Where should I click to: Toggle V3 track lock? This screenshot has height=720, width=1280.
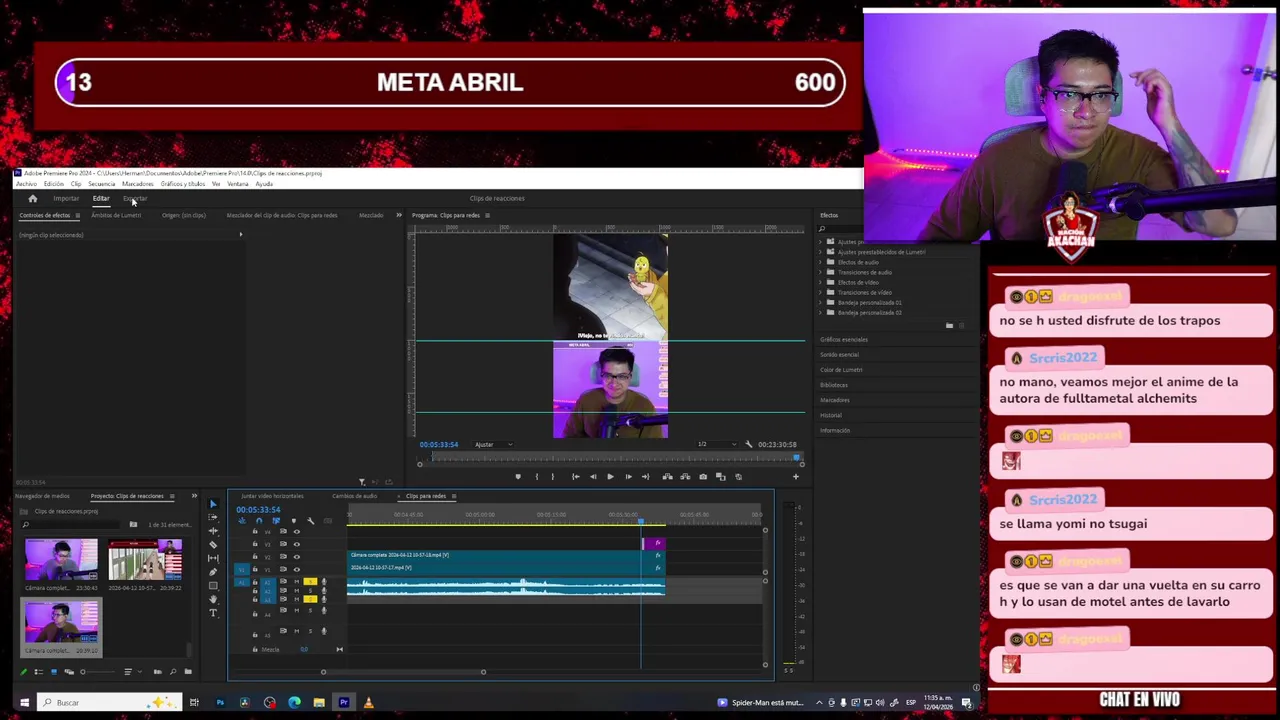pos(255,544)
